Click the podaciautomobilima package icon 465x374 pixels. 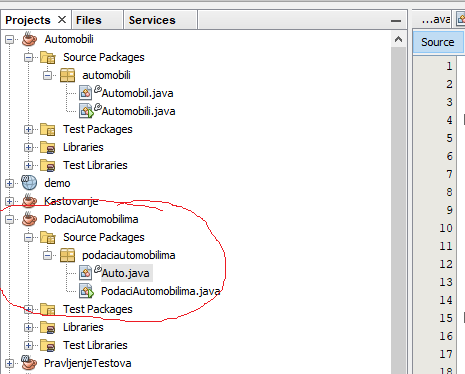67,255
